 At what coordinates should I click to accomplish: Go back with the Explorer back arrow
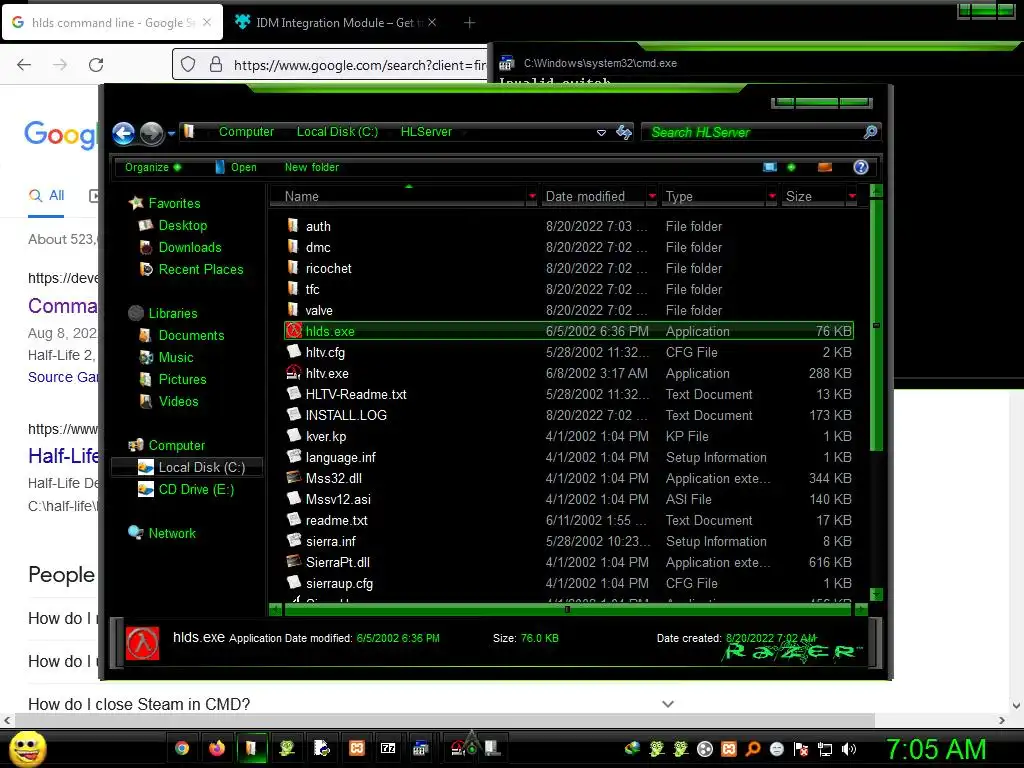123,133
